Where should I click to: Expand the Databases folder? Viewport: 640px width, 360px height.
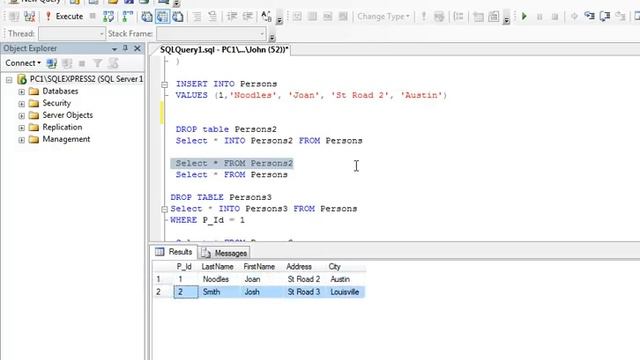click(x=21, y=92)
